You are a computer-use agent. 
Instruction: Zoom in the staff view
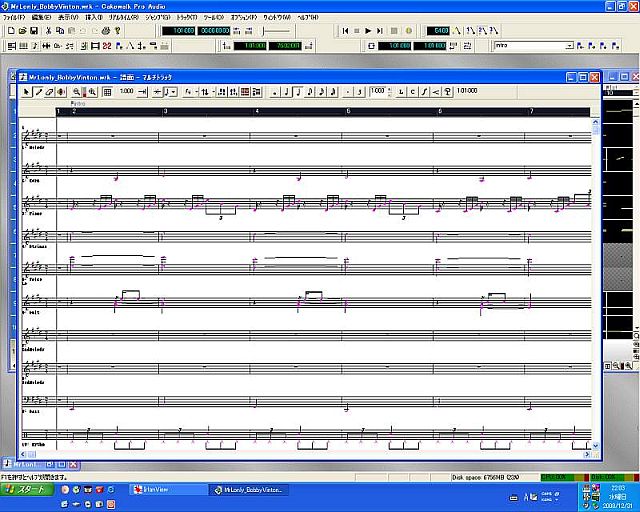93,92
